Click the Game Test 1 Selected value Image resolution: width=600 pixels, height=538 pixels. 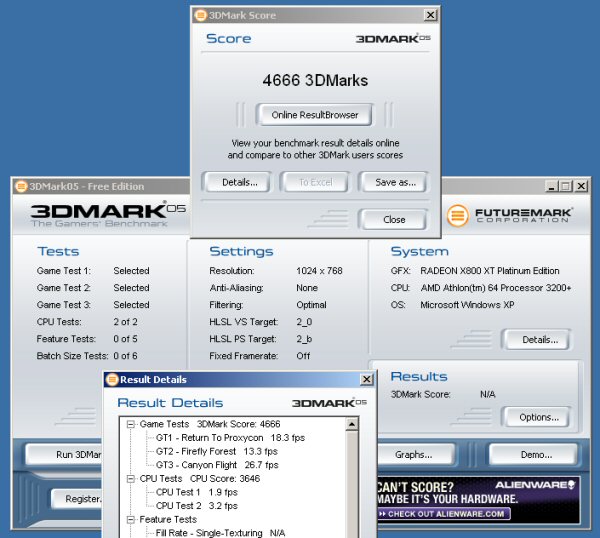(131, 271)
